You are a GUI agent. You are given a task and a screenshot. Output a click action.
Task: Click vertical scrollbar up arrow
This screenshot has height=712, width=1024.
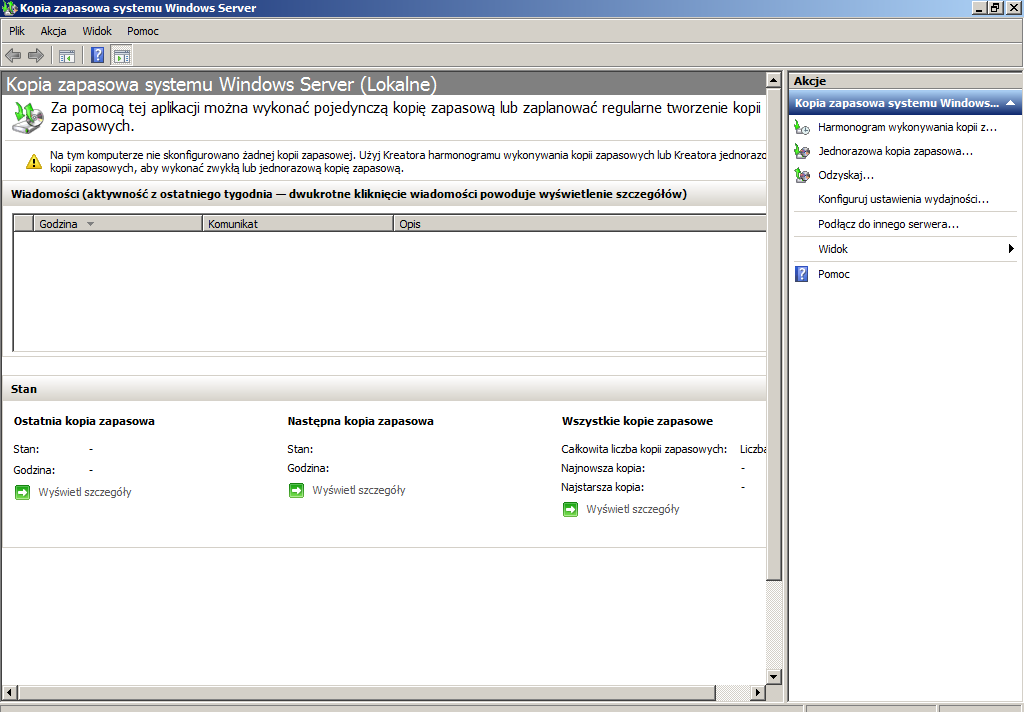click(x=773, y=80)
